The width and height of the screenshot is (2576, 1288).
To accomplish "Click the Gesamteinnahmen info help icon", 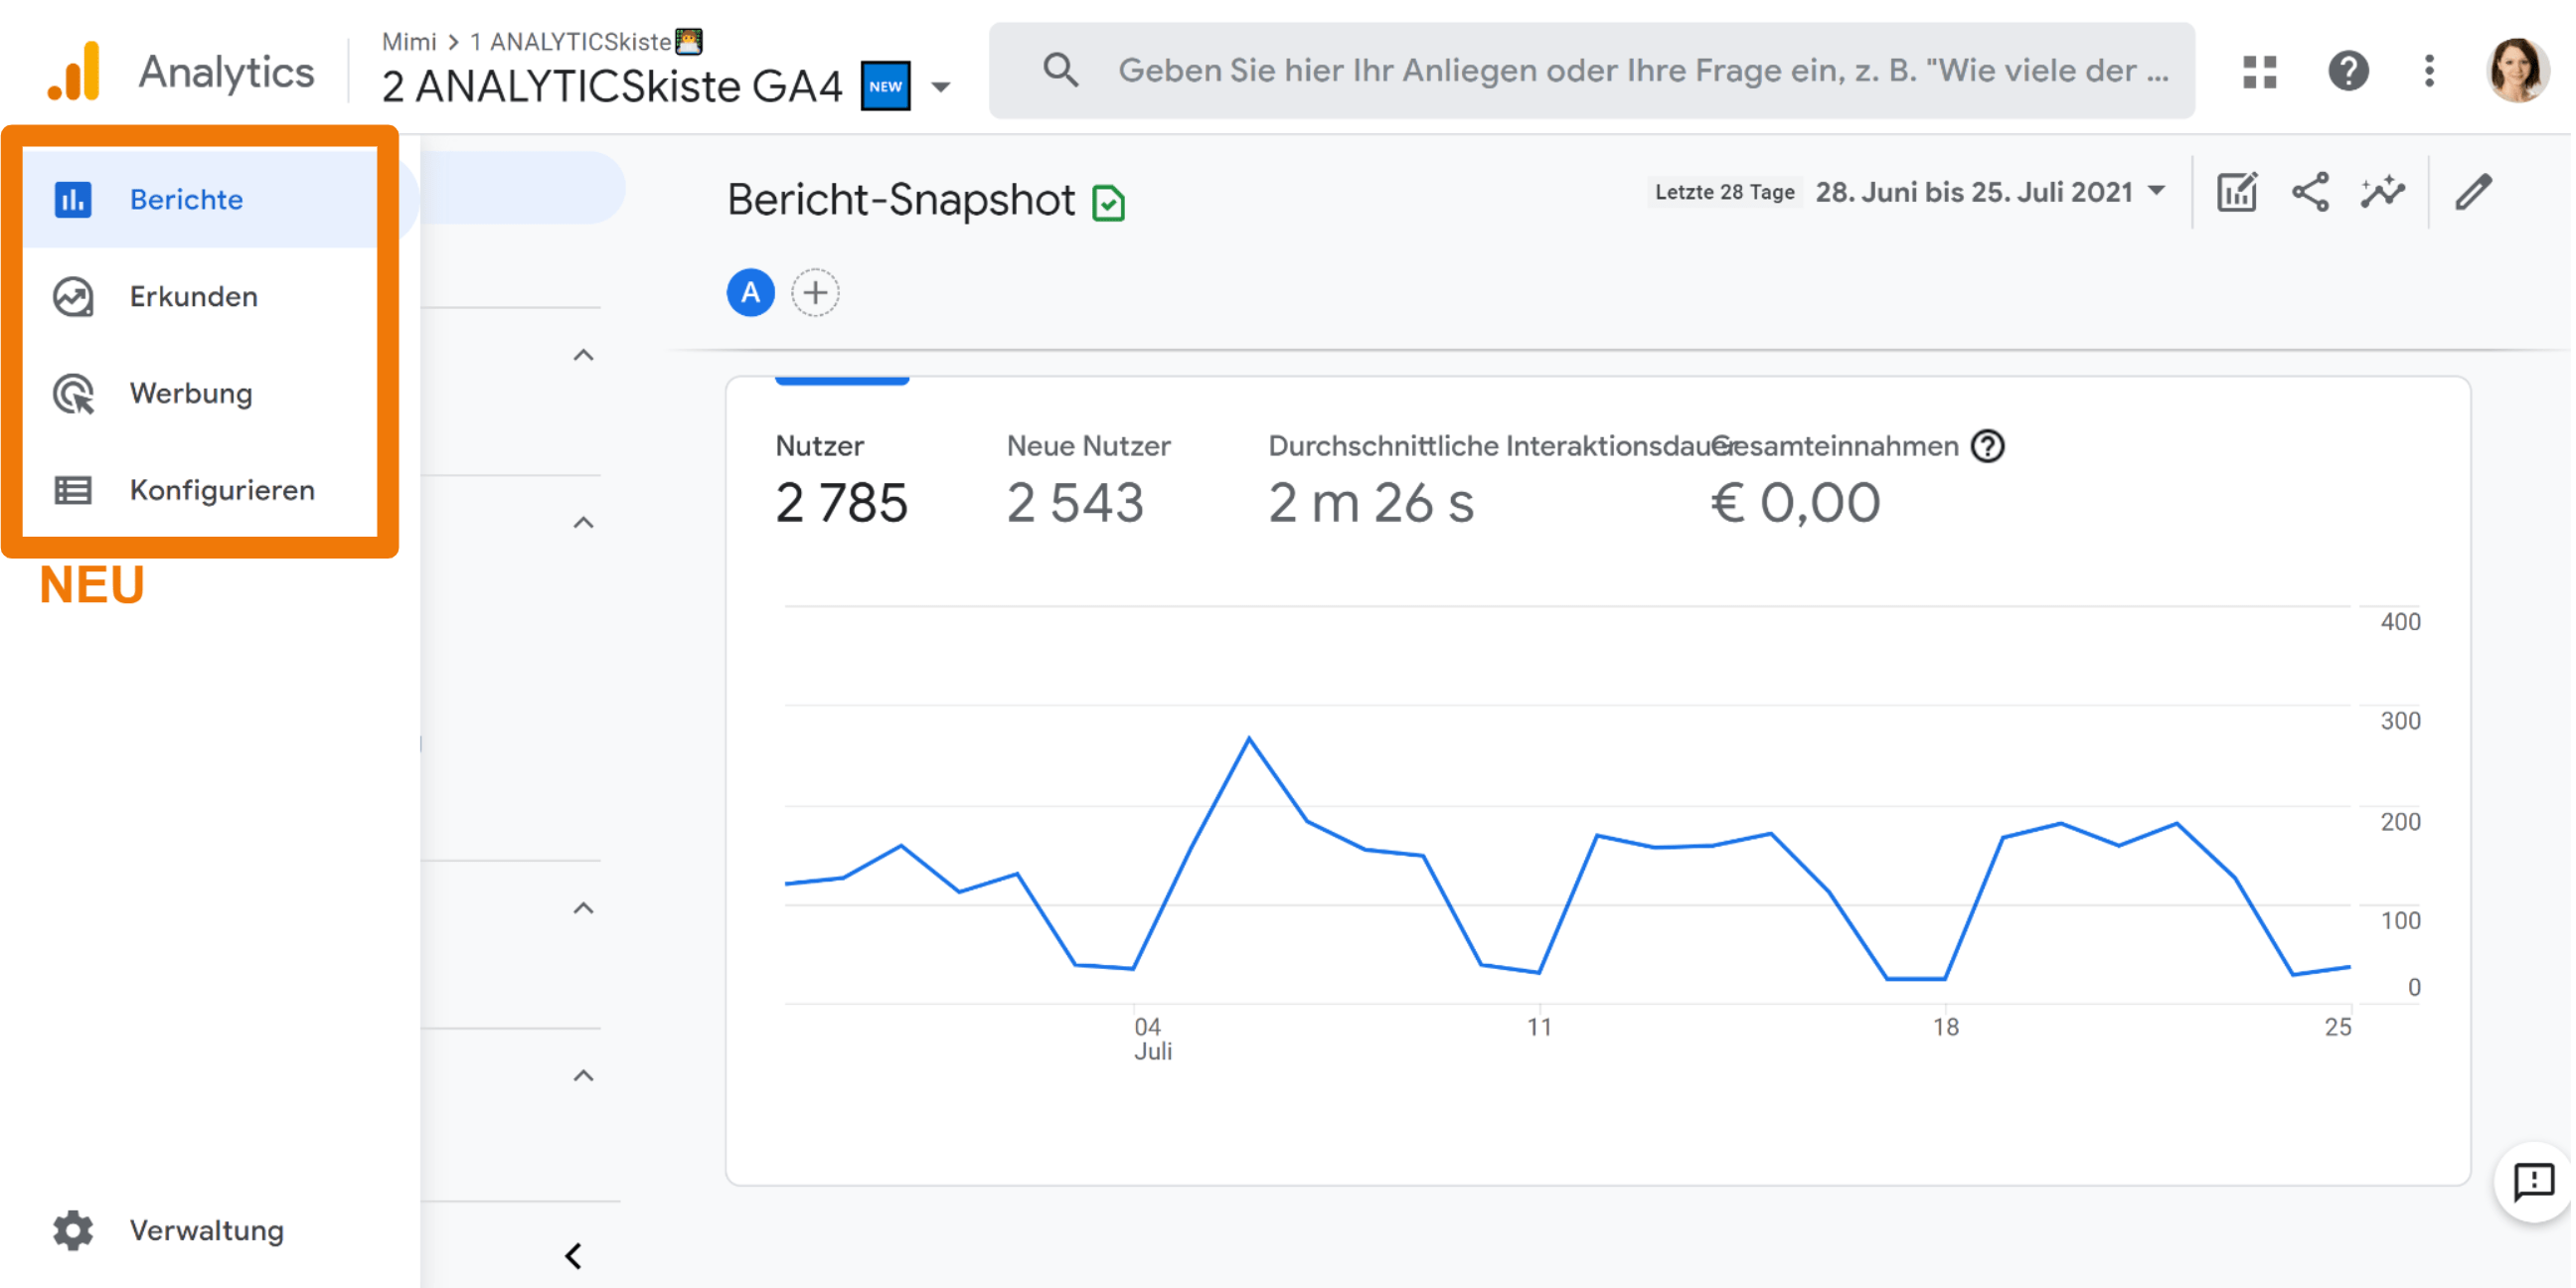I will (1987, 446).
